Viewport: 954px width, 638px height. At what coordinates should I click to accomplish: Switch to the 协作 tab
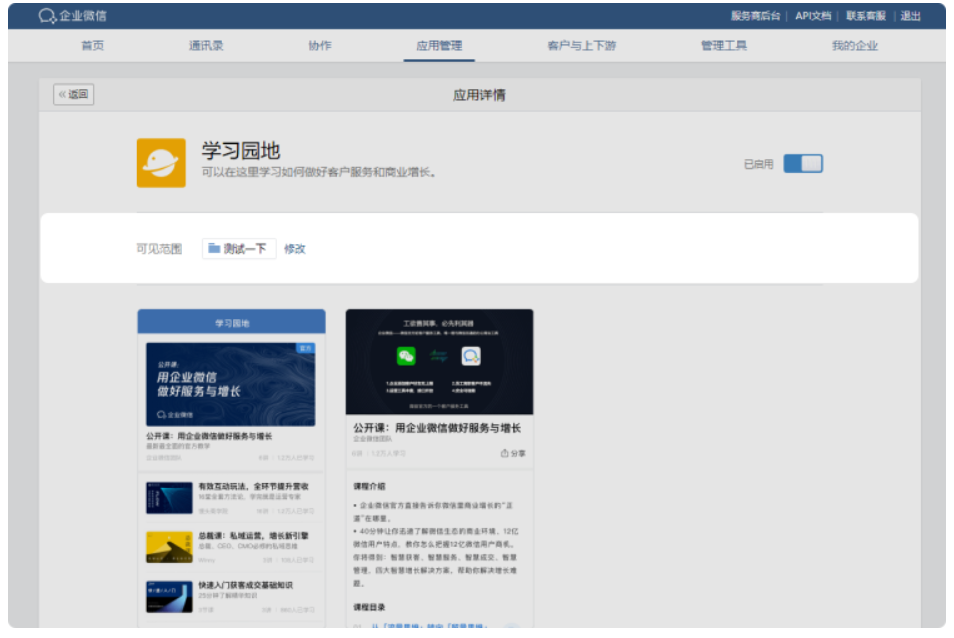point(320,46)
